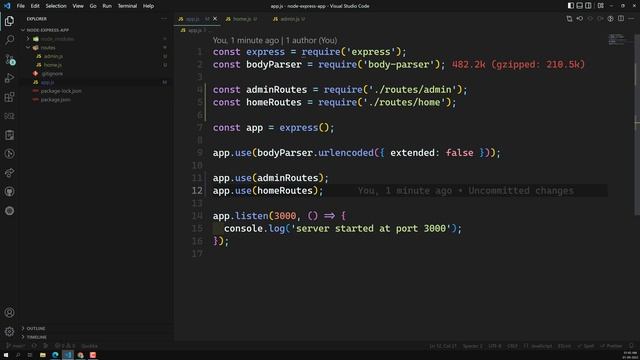This screenshot has width=640, height=360.
Task: Open the File menu
Action: coord(20,6)
